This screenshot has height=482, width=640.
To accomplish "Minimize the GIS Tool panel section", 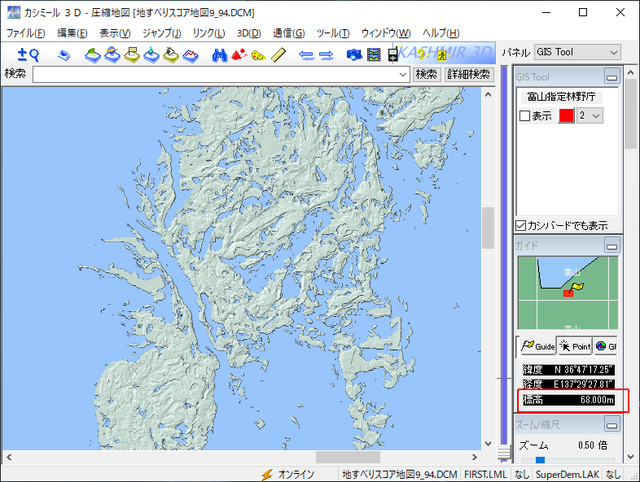I will [612, 76].
